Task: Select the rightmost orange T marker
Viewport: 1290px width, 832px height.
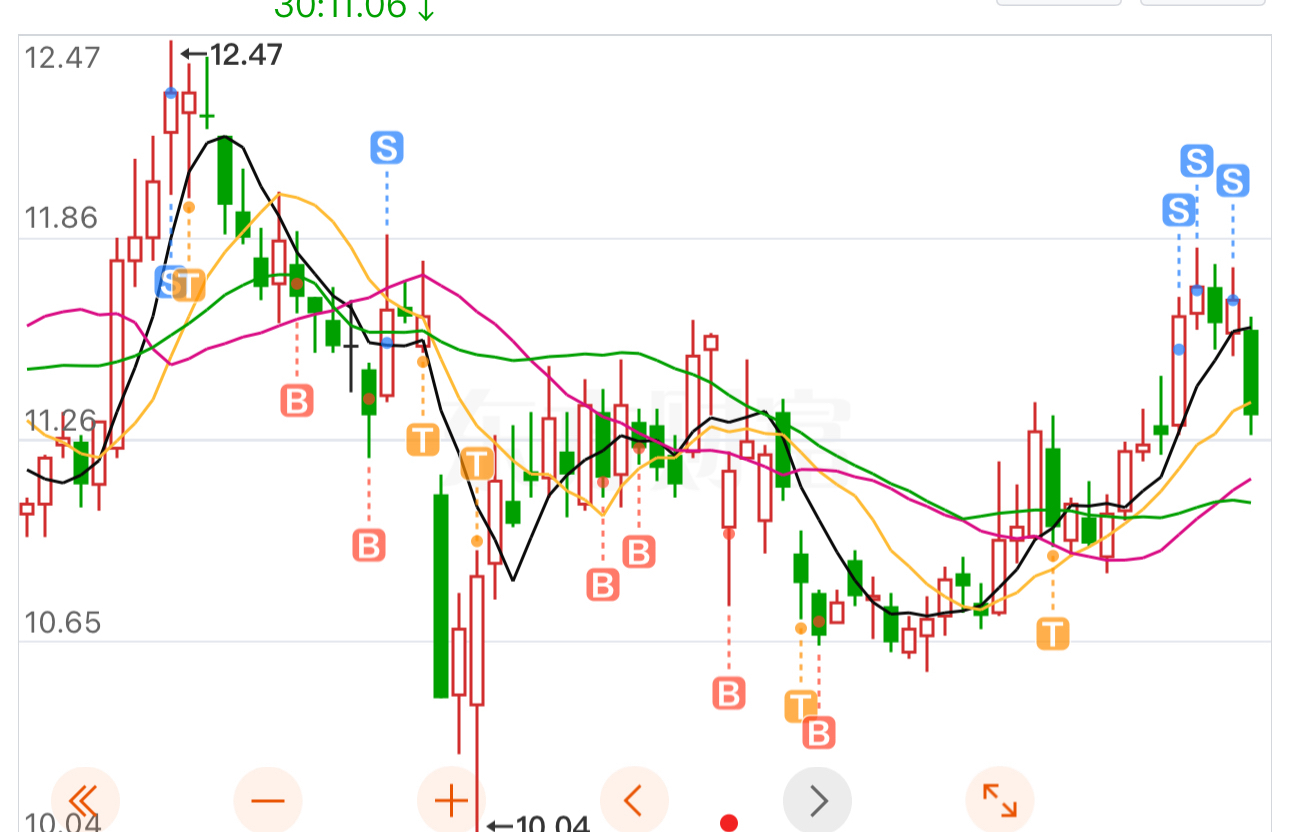Action: pyautogui.click(x=1052, y=634)
